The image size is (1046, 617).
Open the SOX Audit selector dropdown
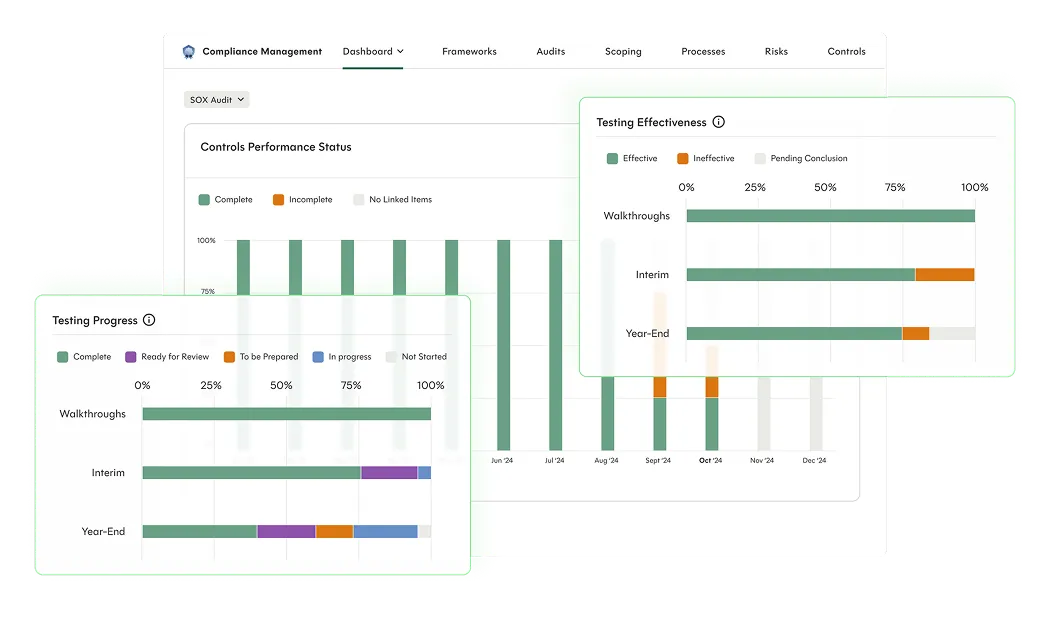pos(216,99)
